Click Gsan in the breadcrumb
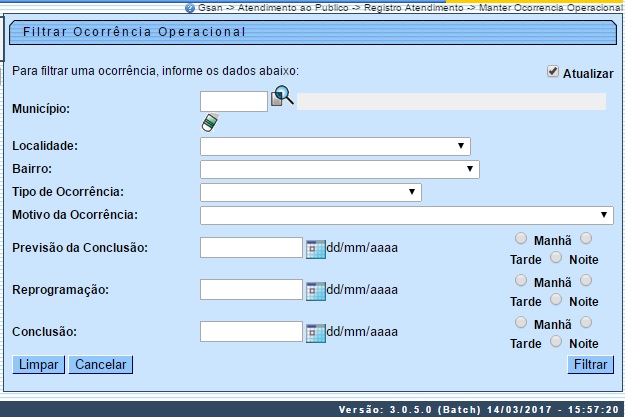 (210, 8)
